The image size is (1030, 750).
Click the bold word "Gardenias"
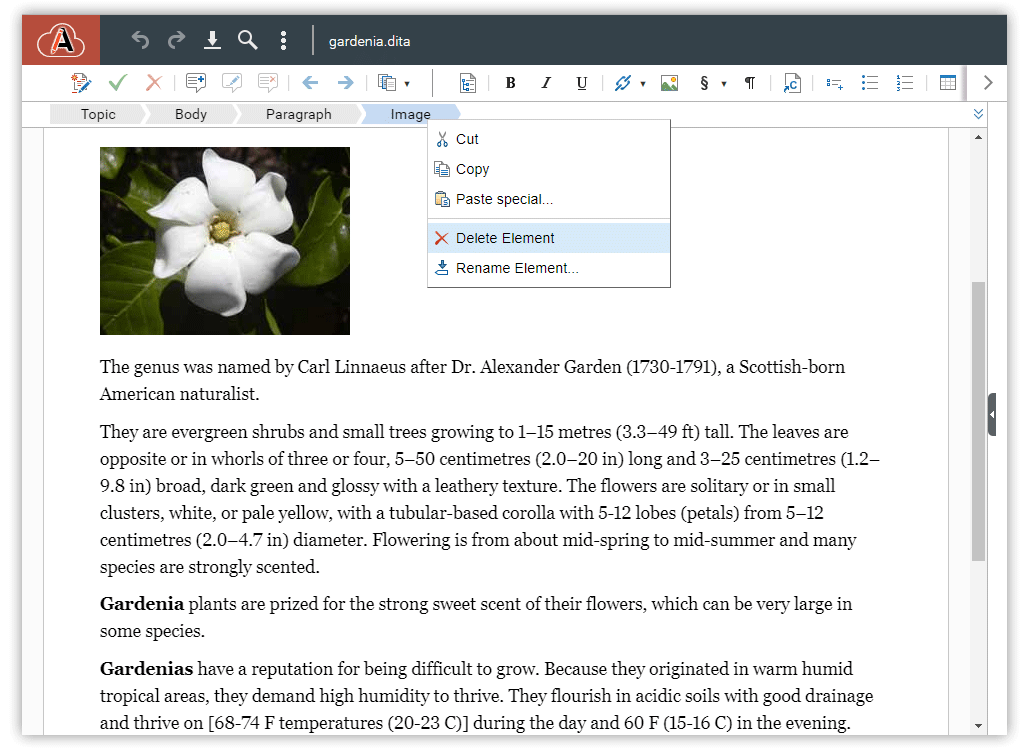146,669
